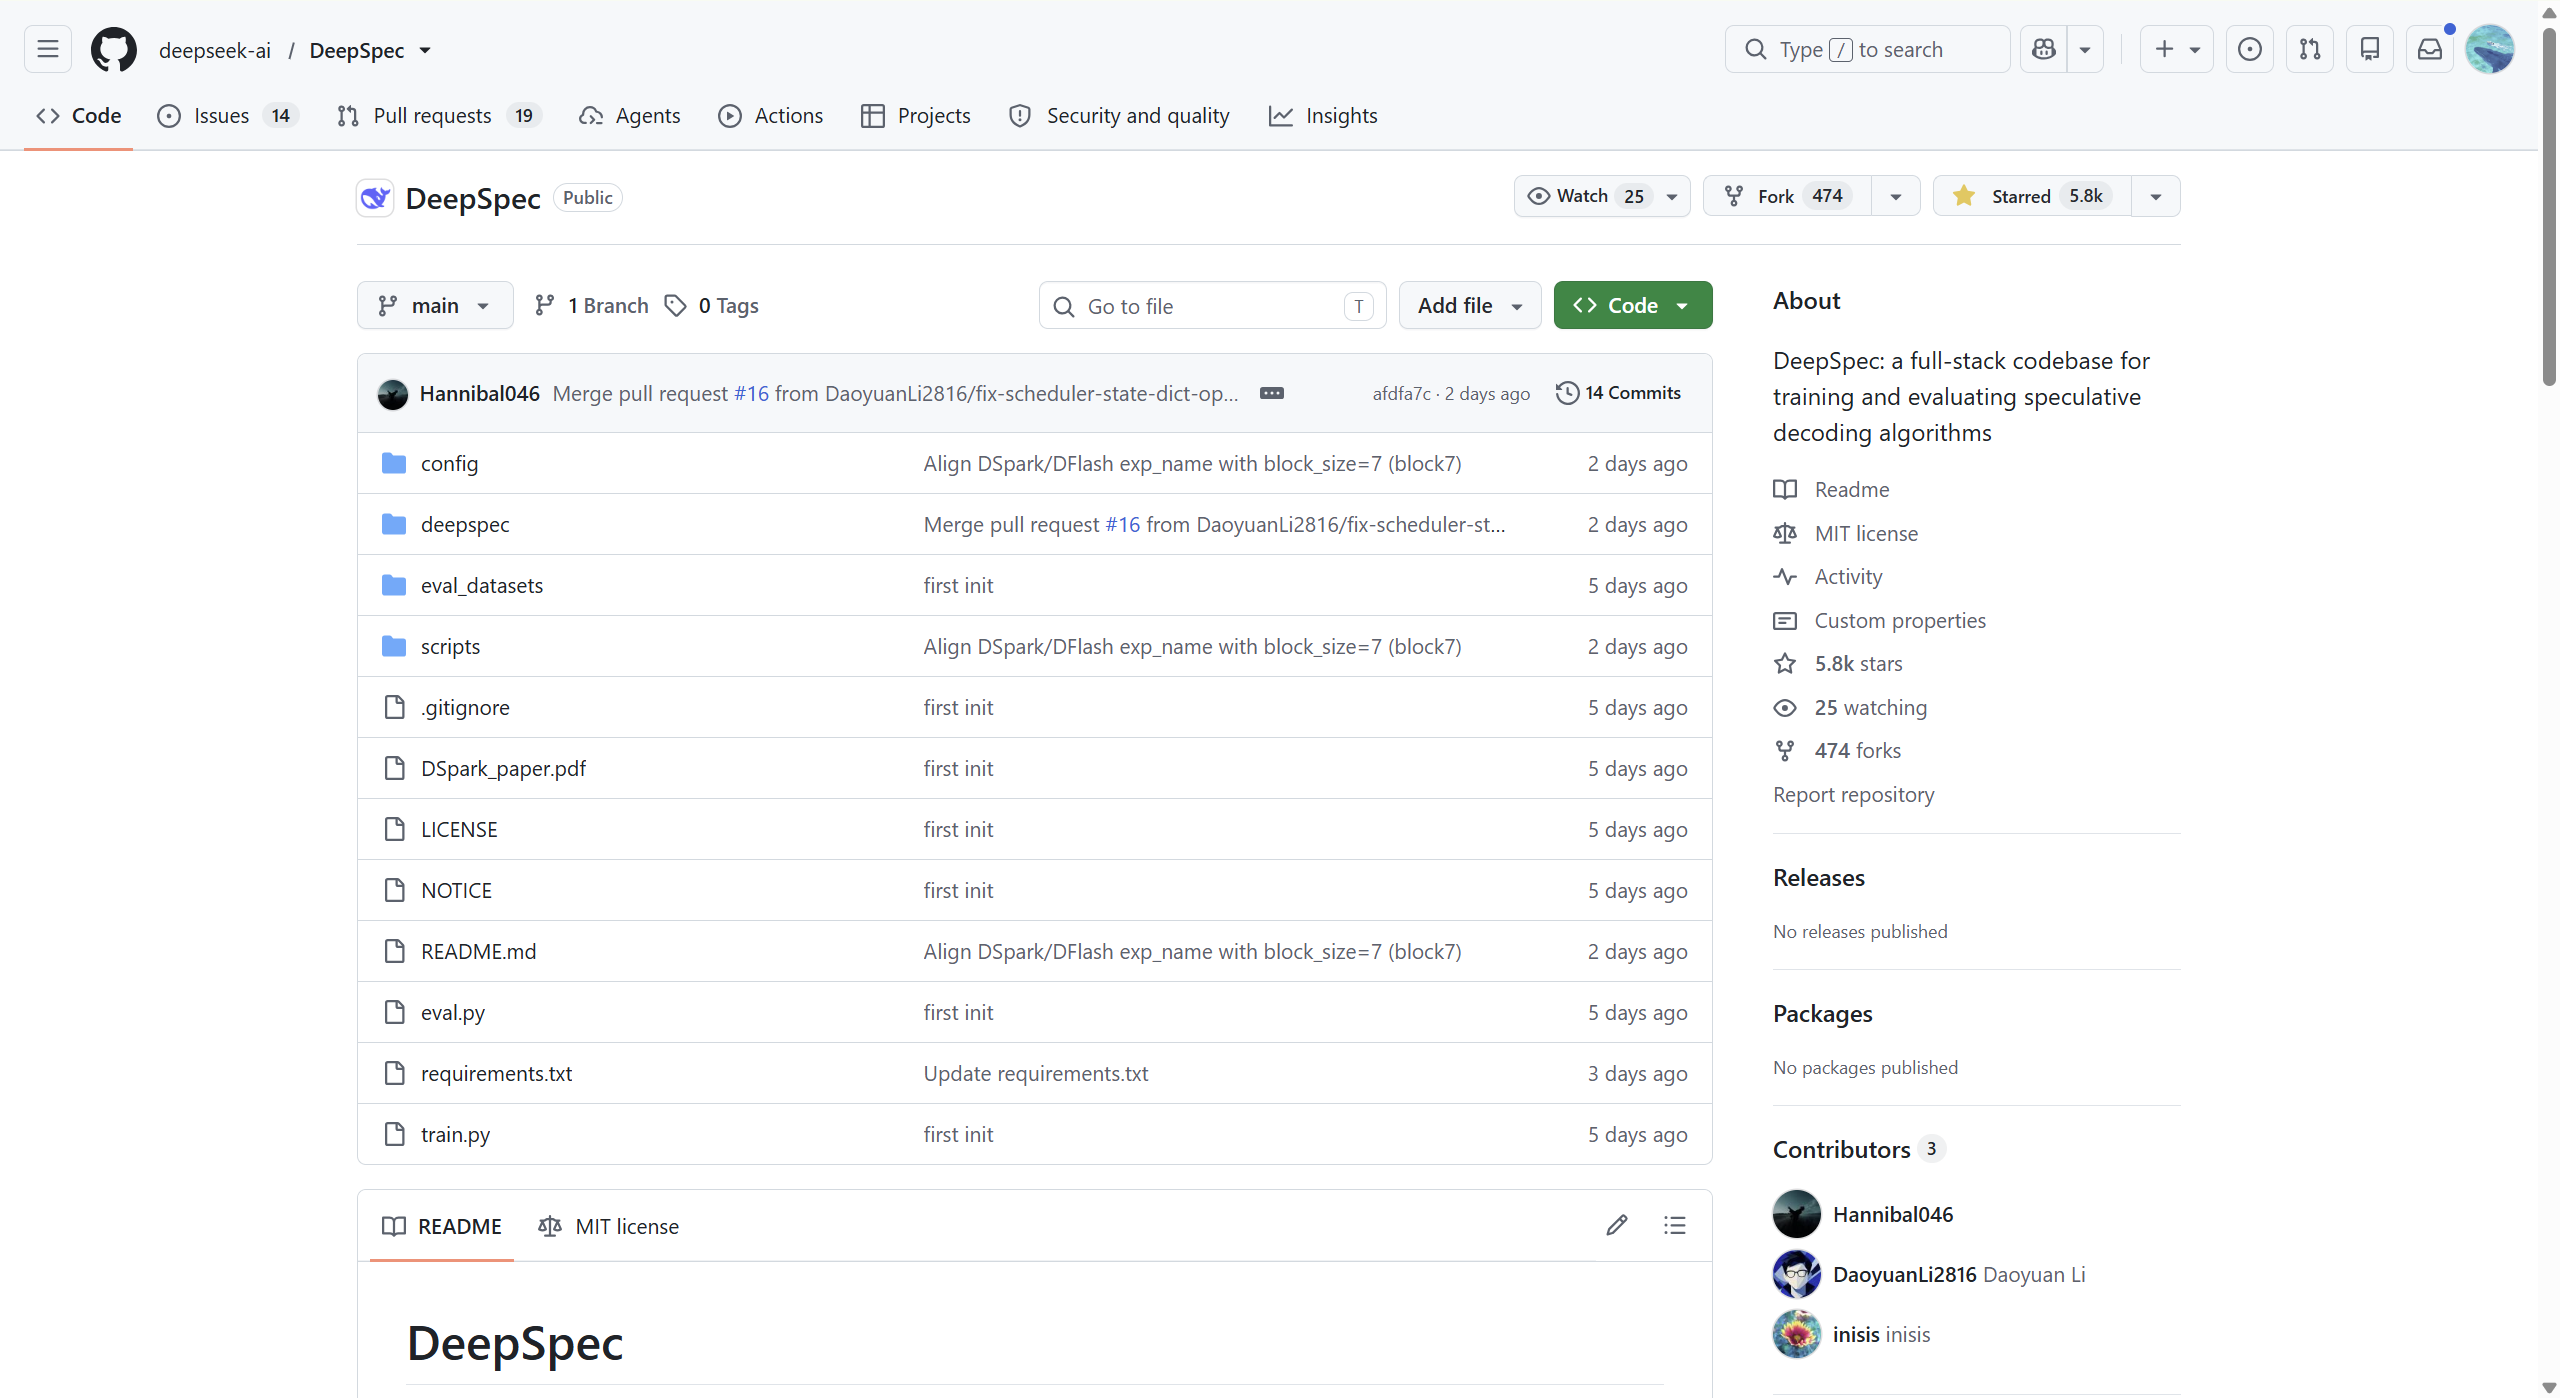This screenshot has height=1398, width=2560.
Task: Open the Copilot chat icon
Action: (x=2044, y=49)
